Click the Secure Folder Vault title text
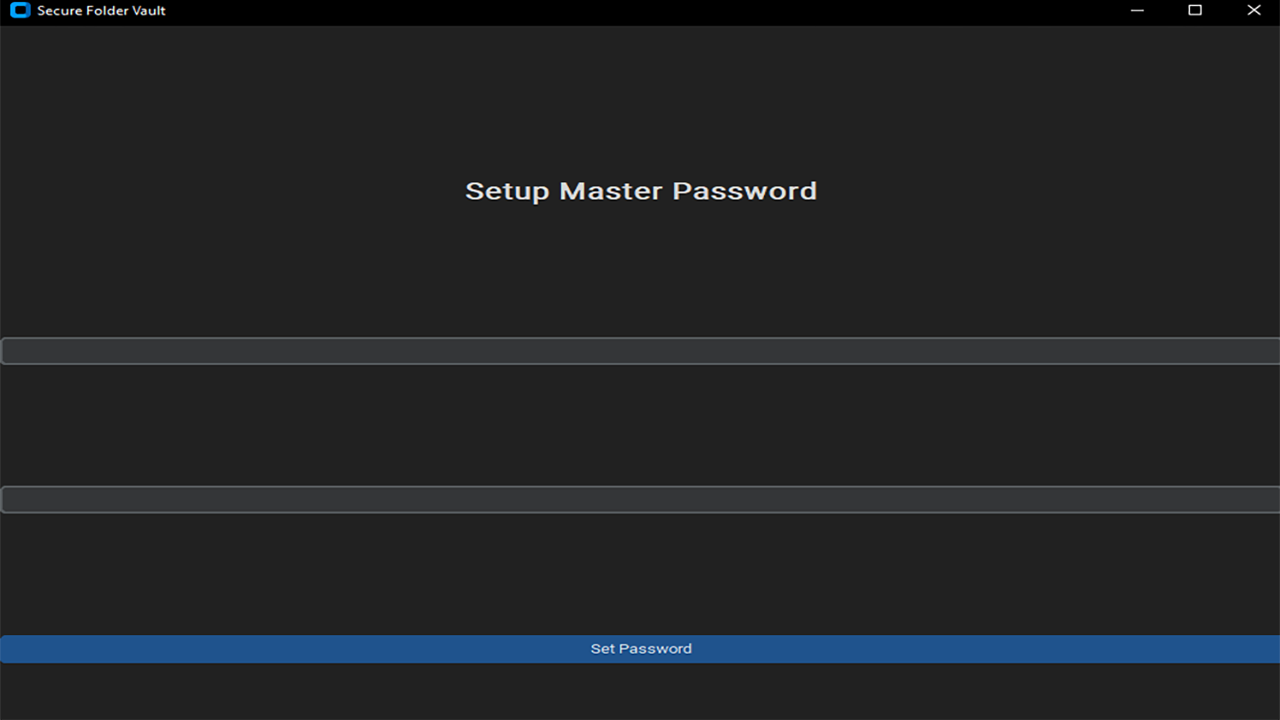Image resolution: width=1280 pixels, height=720 pixels. coord(101,11)
